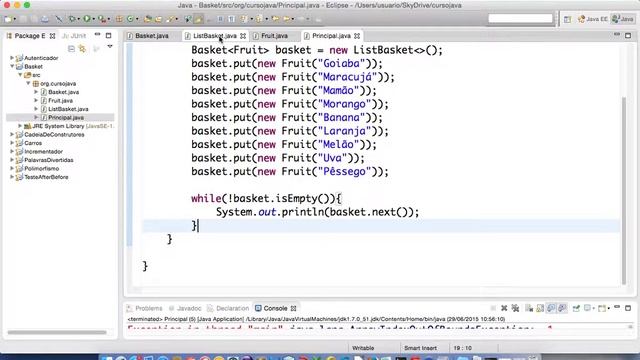
Task: Click Remove Launch X icon in Console
Action: [504, 308]
